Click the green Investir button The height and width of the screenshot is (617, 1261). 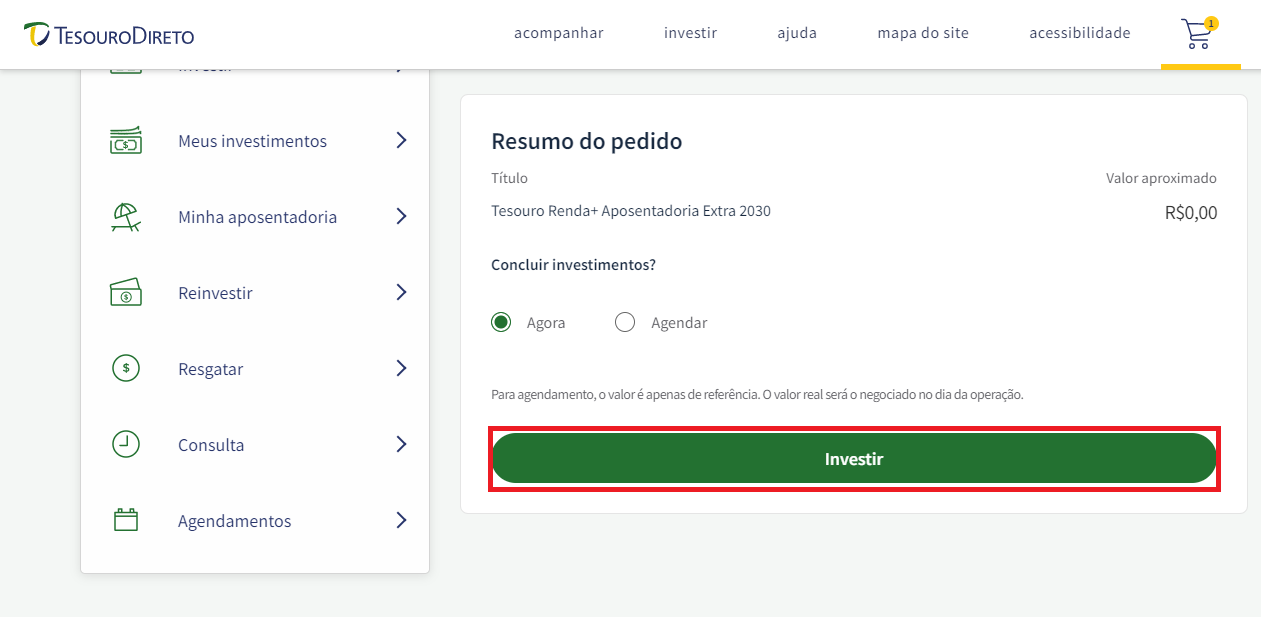(x=854, y=459)
